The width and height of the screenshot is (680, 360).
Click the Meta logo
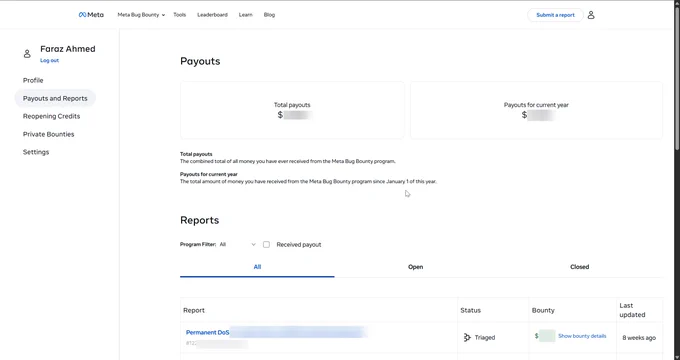coord(91,15)
